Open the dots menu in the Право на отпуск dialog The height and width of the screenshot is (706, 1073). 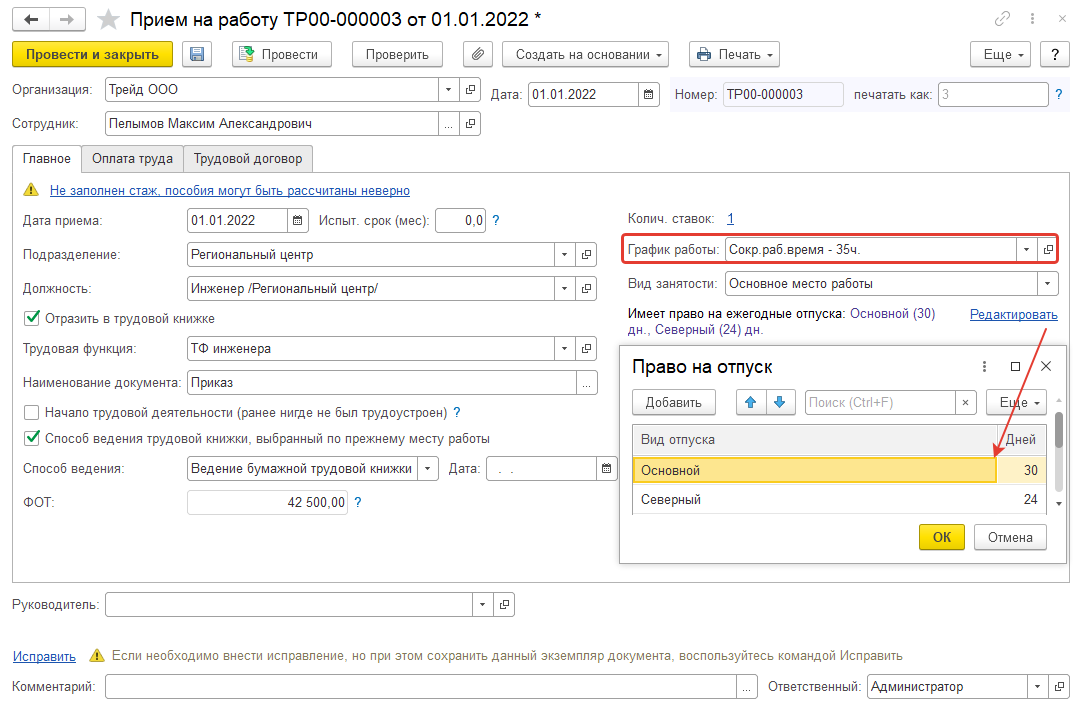pyautogui.click(x=984, y=367)
